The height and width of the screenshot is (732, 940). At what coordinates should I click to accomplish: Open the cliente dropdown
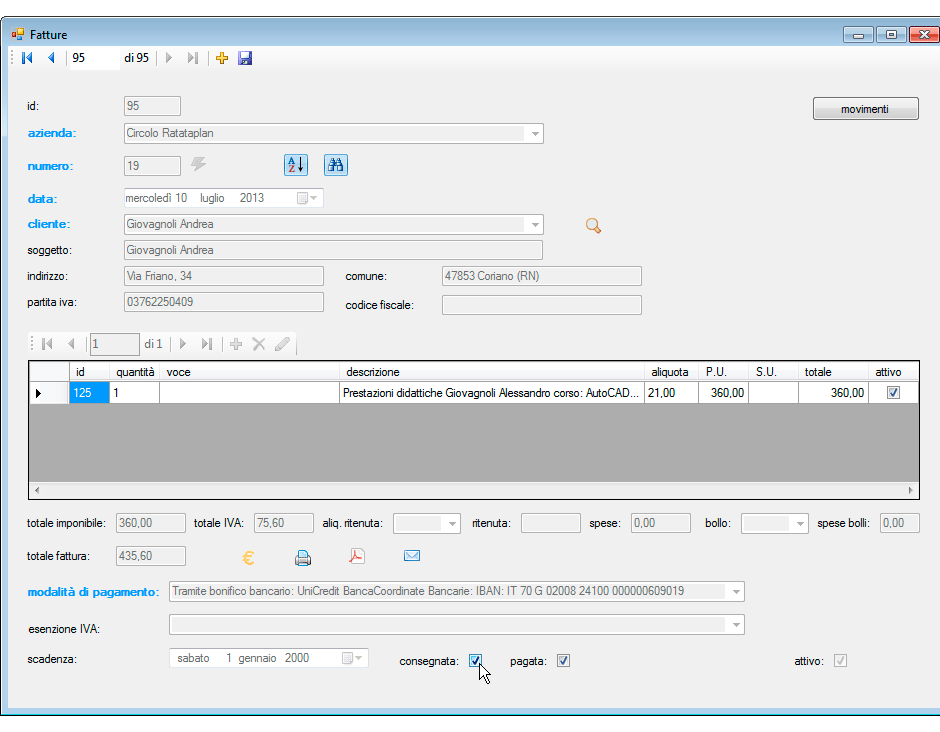click(x=535, y=225)
